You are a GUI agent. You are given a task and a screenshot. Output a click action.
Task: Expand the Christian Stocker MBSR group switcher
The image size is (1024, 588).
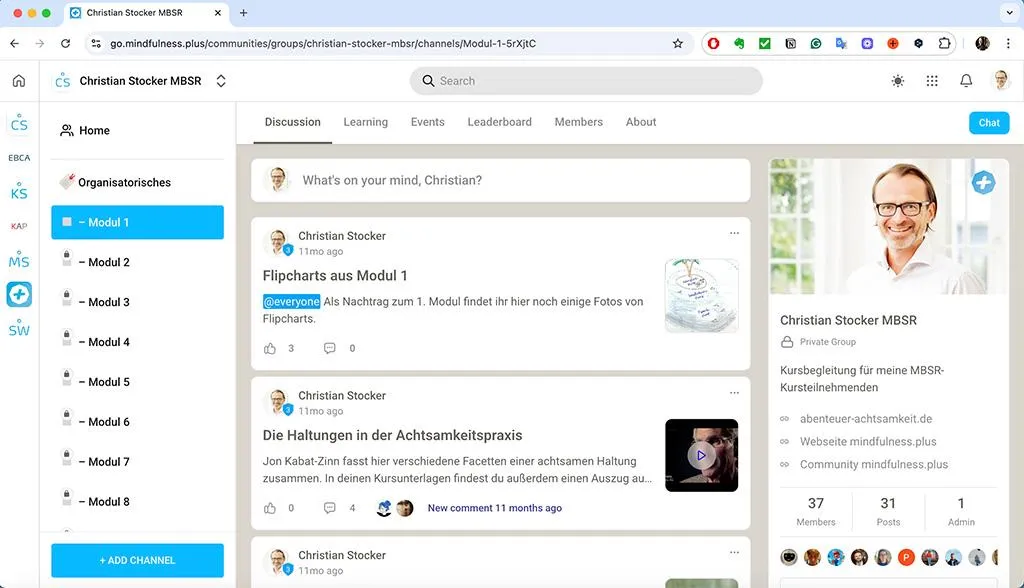(221, 81)
